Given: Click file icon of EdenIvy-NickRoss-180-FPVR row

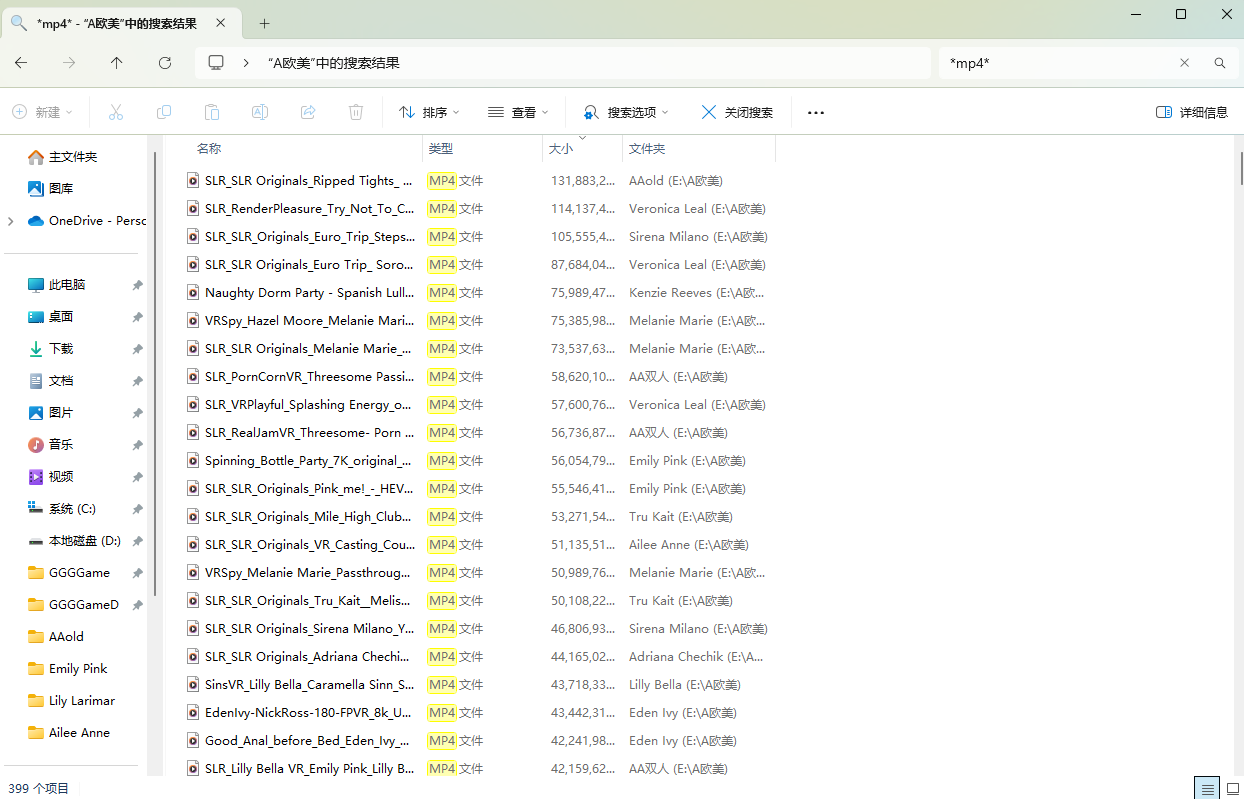Looking at the screenshot, I should coord(194,713).
